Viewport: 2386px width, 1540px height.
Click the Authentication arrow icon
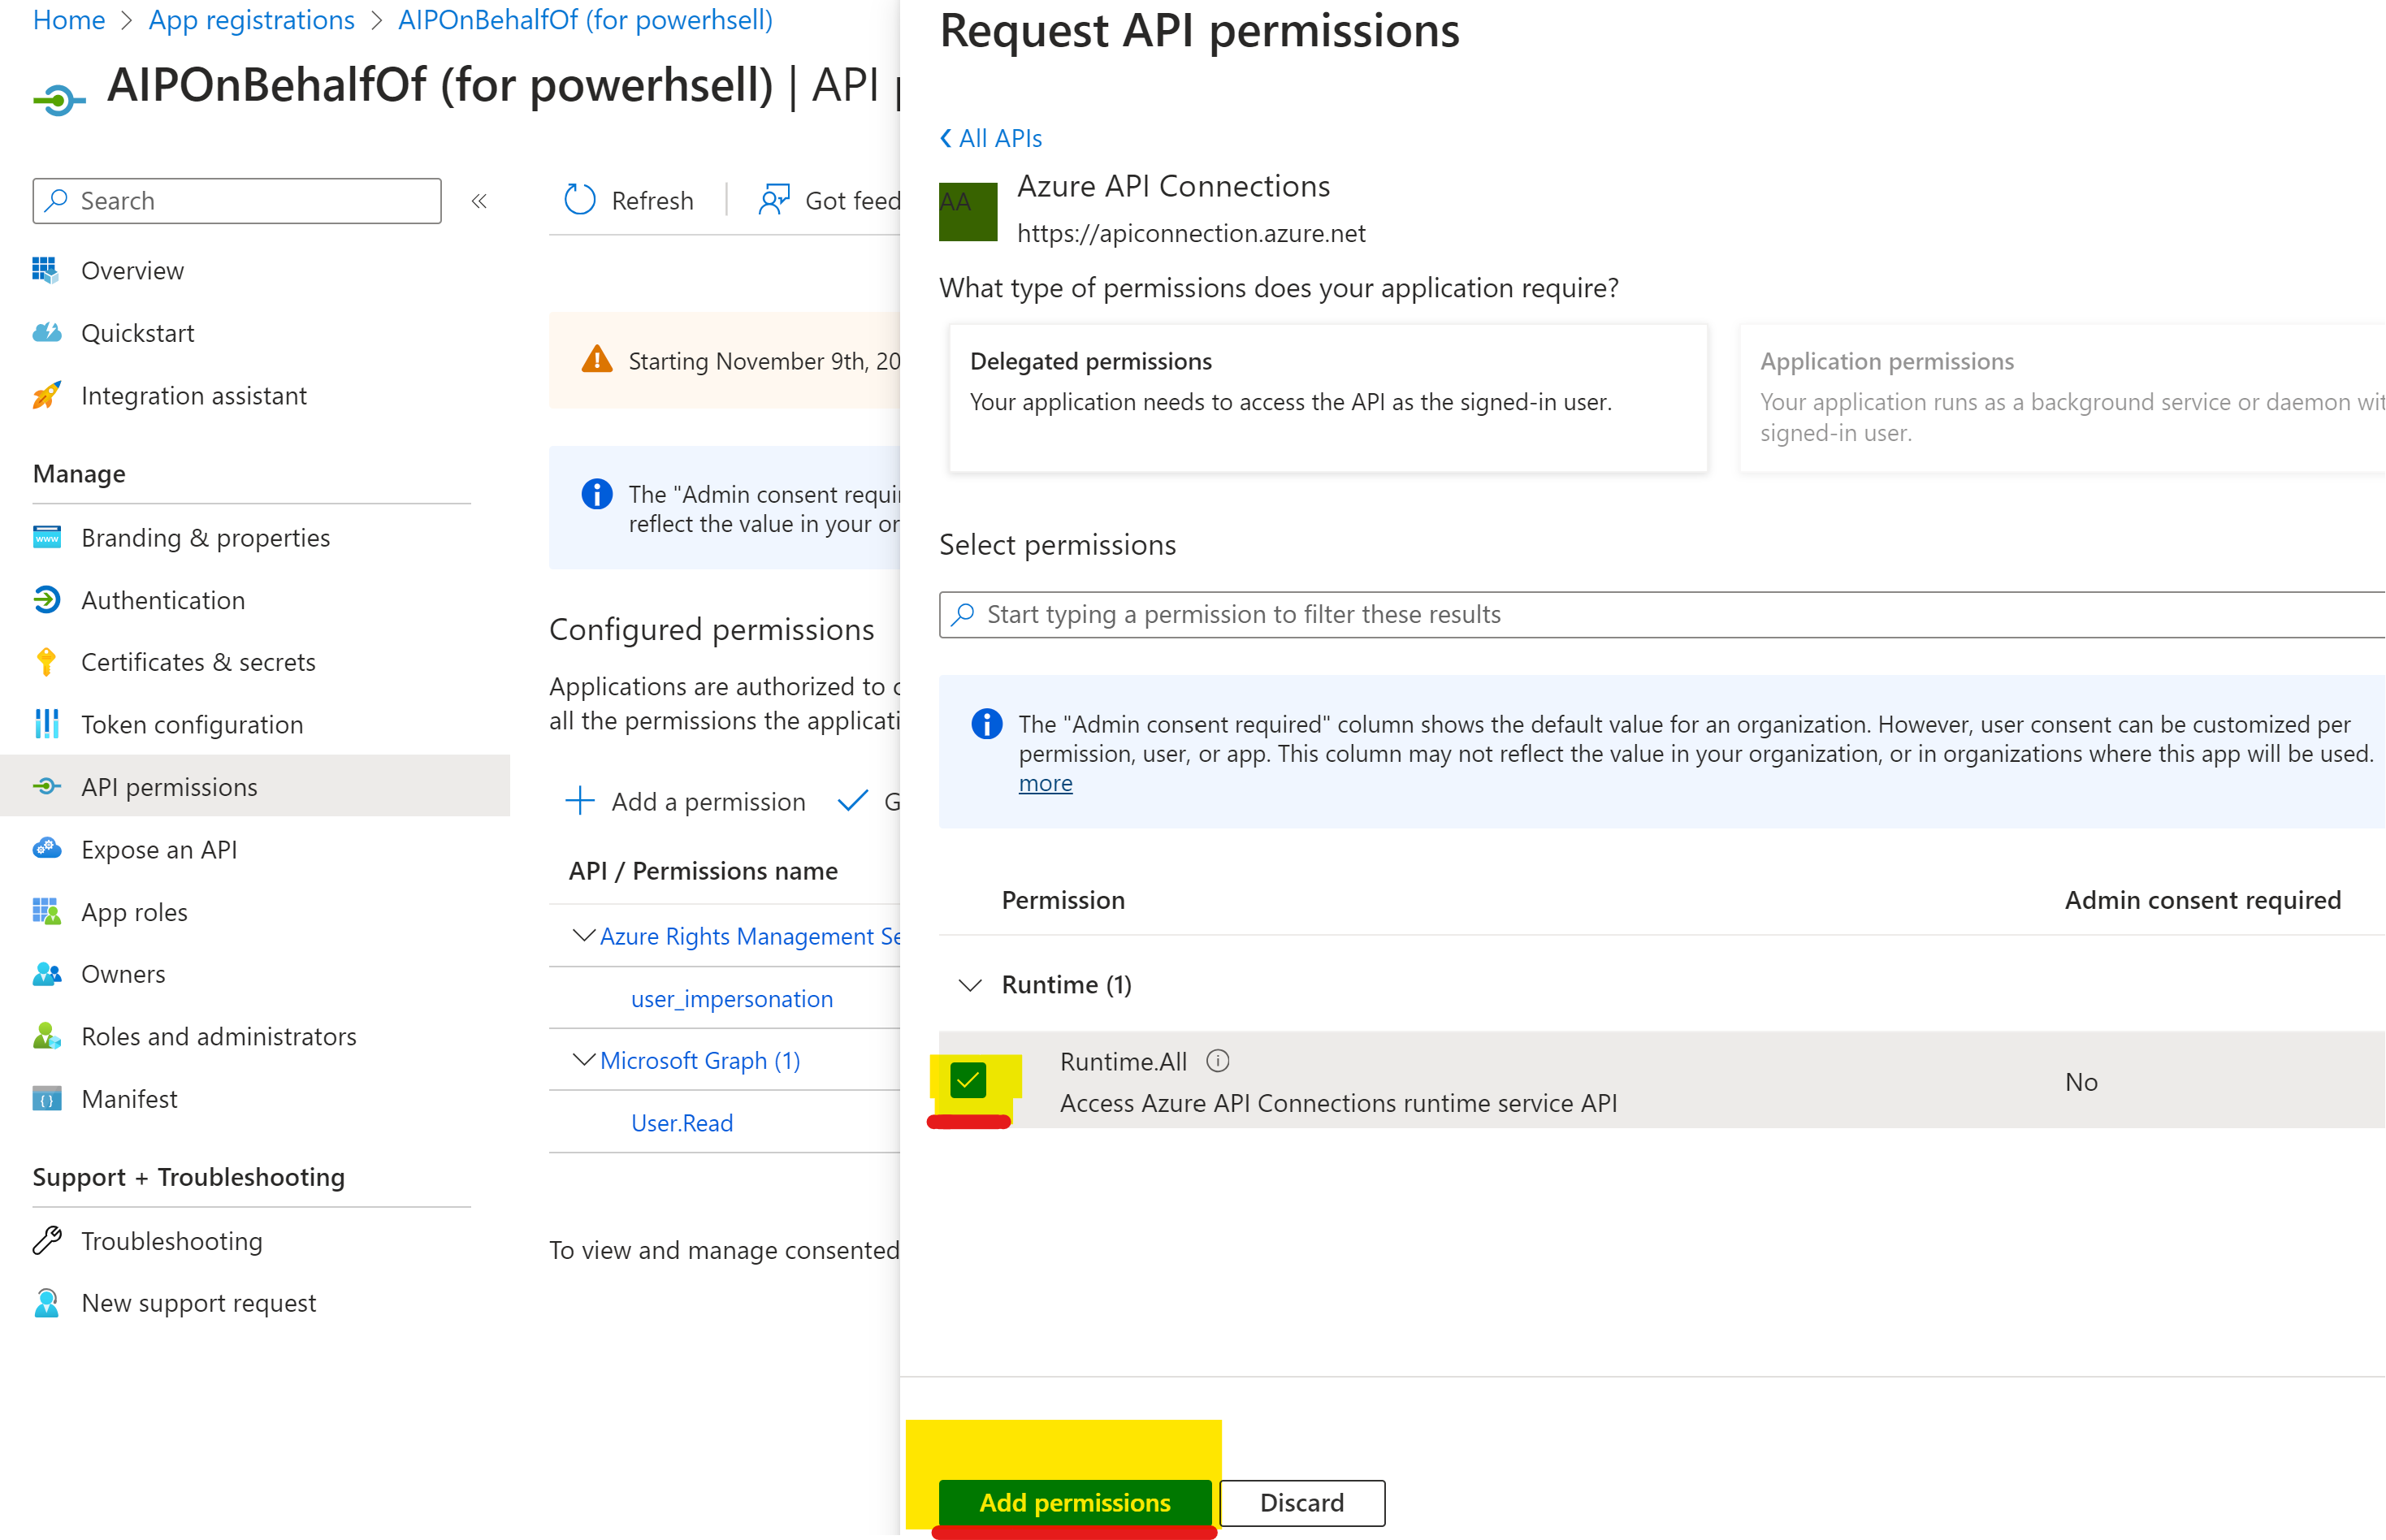(x=46, y=600)
